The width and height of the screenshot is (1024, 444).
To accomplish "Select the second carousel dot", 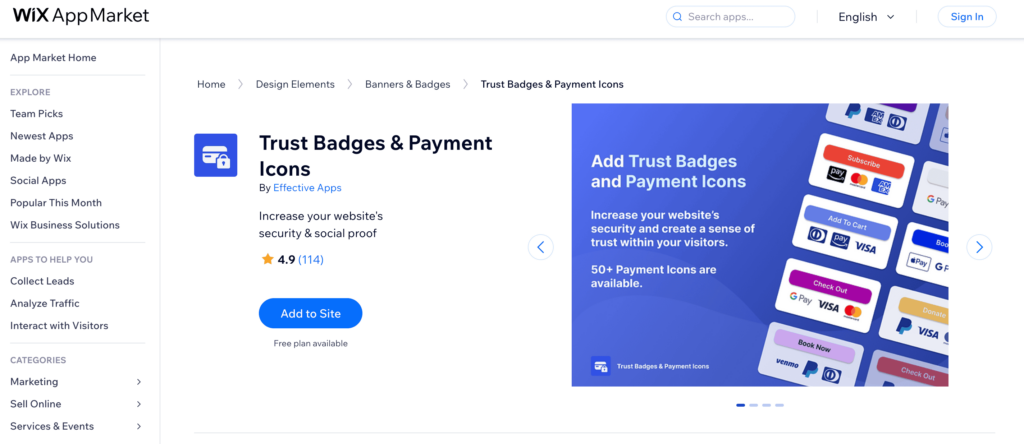I will (x=754, y=405).
